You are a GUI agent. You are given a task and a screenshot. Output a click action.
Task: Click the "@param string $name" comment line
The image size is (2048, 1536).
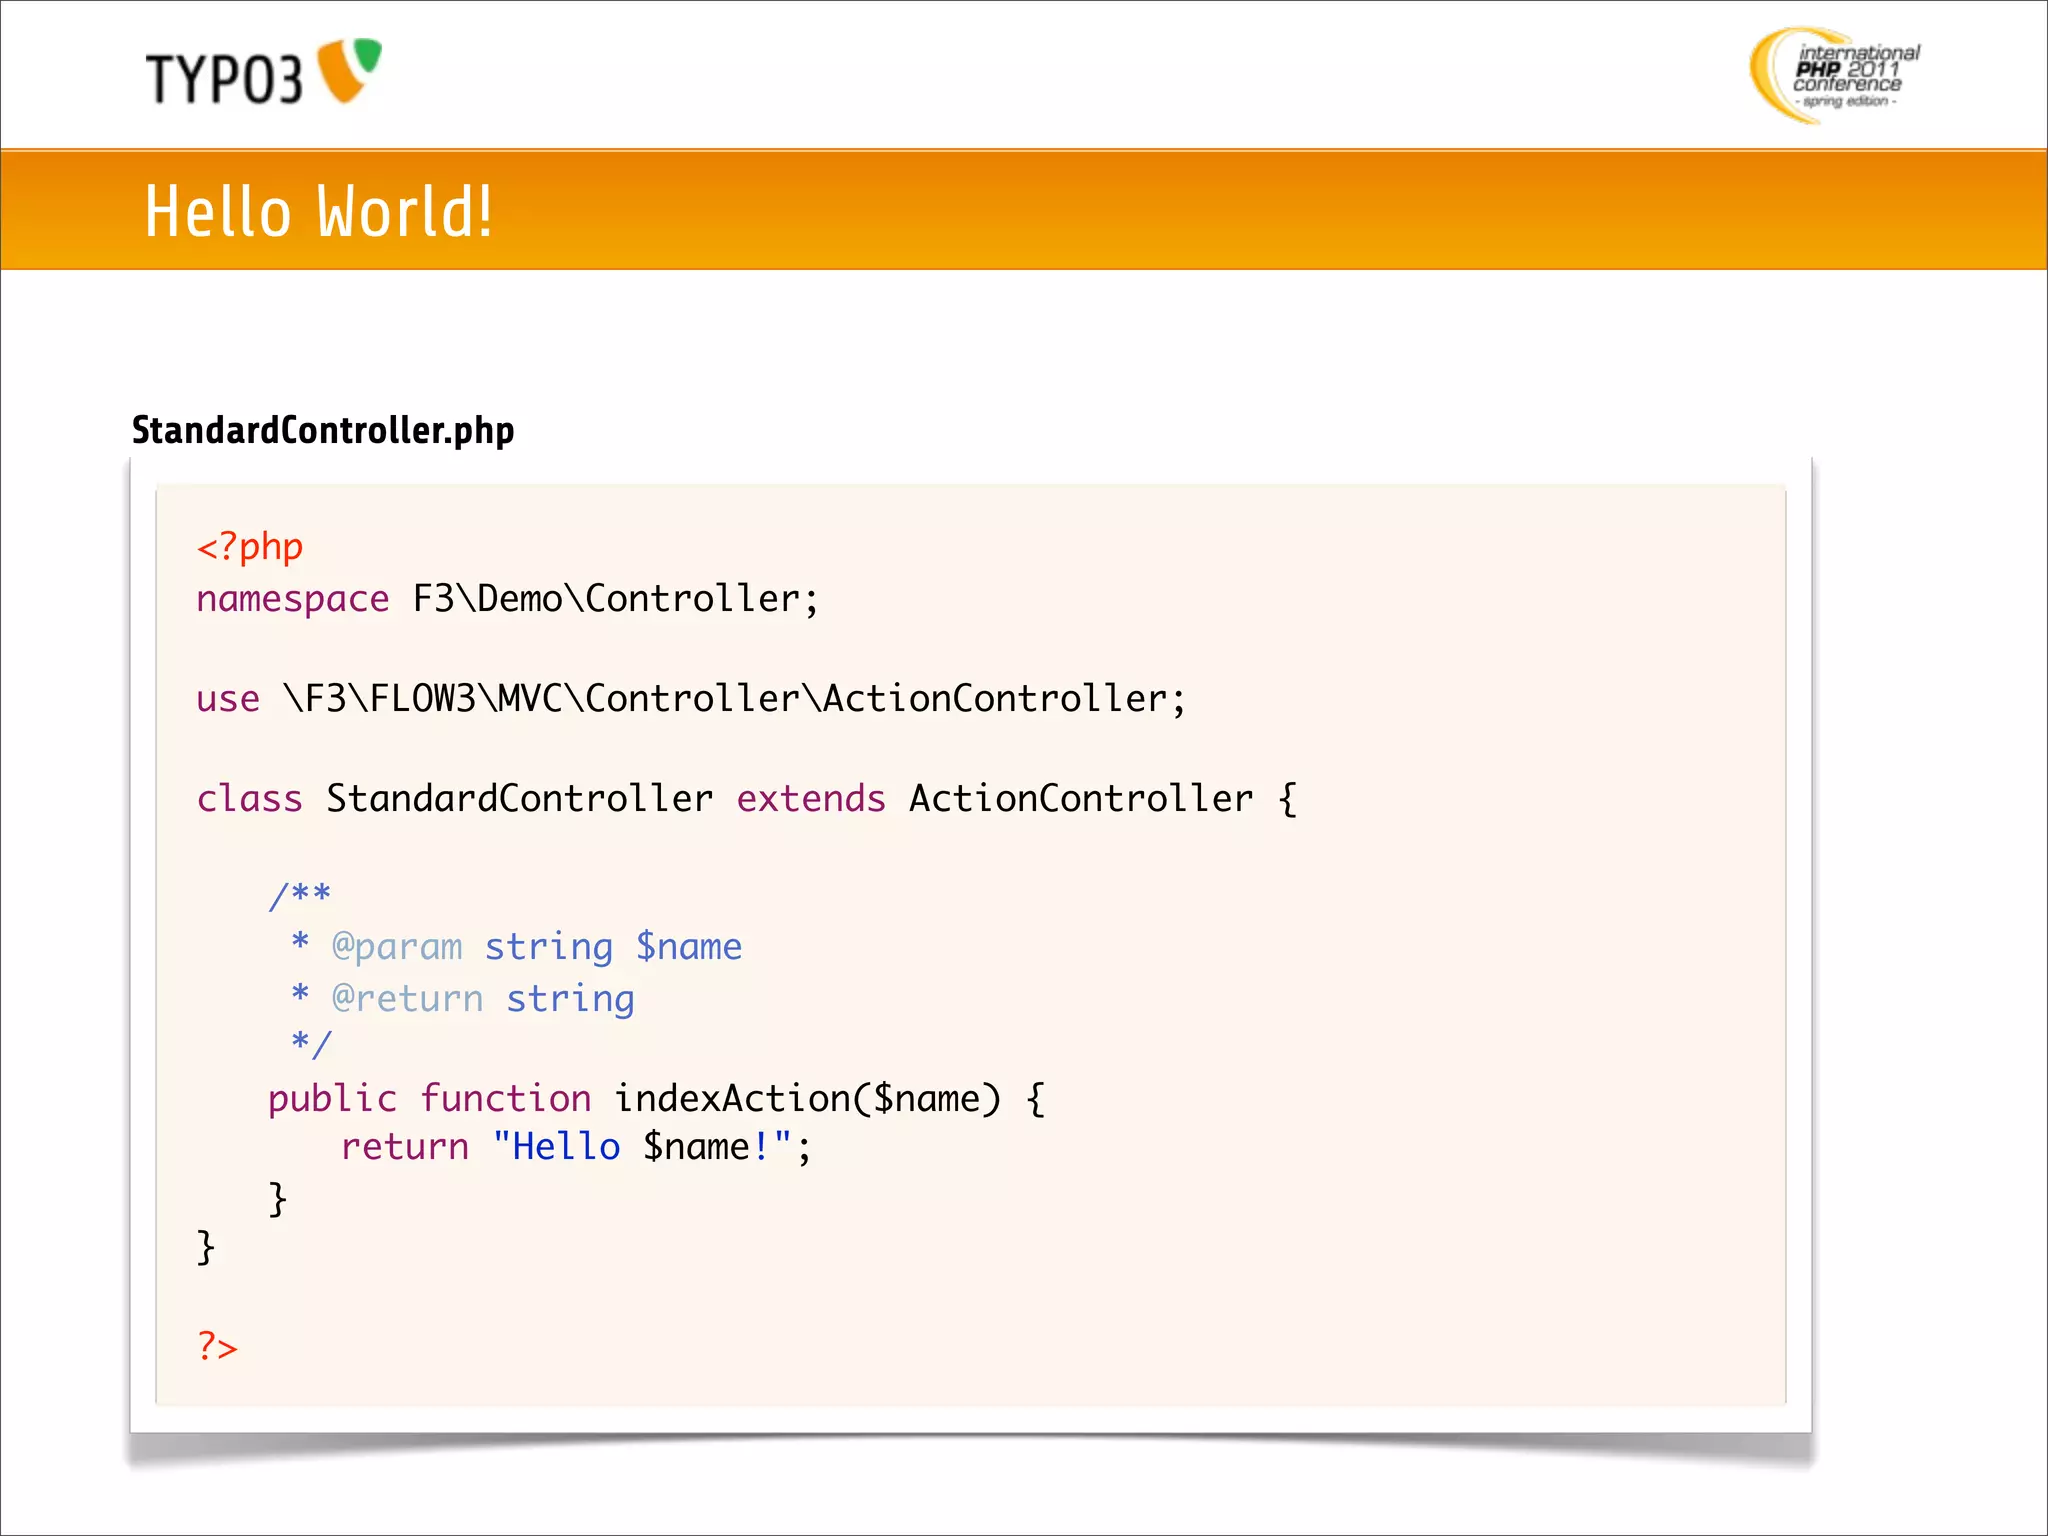point(516,947)
